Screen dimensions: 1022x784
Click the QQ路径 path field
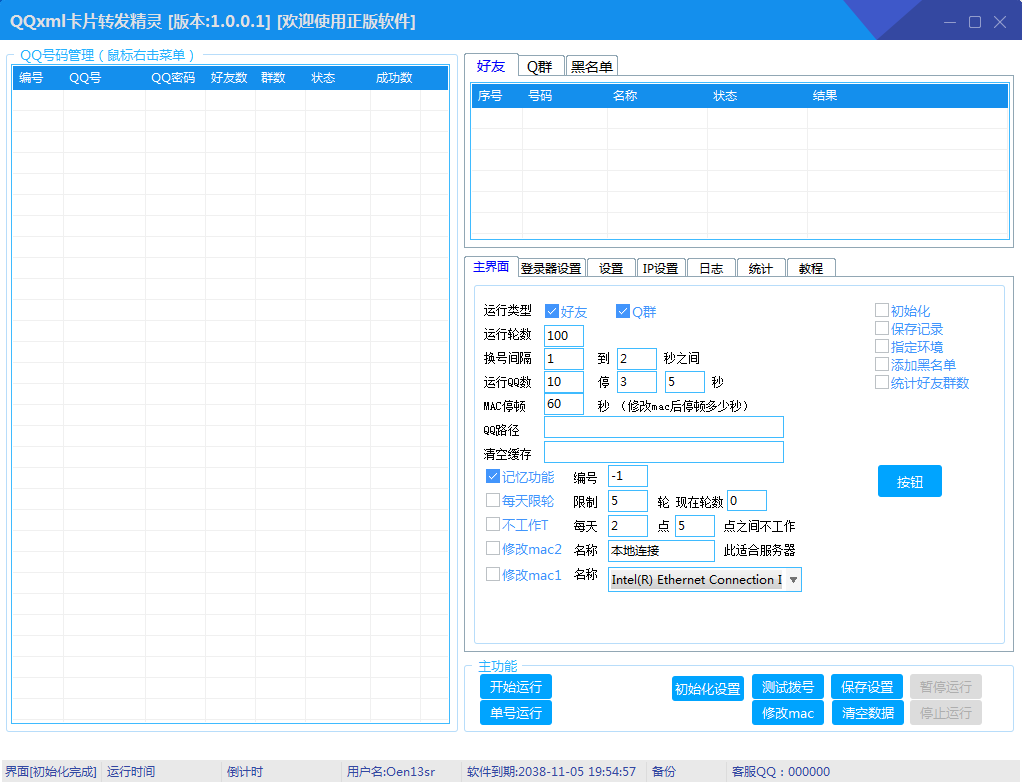pos(664,428)
